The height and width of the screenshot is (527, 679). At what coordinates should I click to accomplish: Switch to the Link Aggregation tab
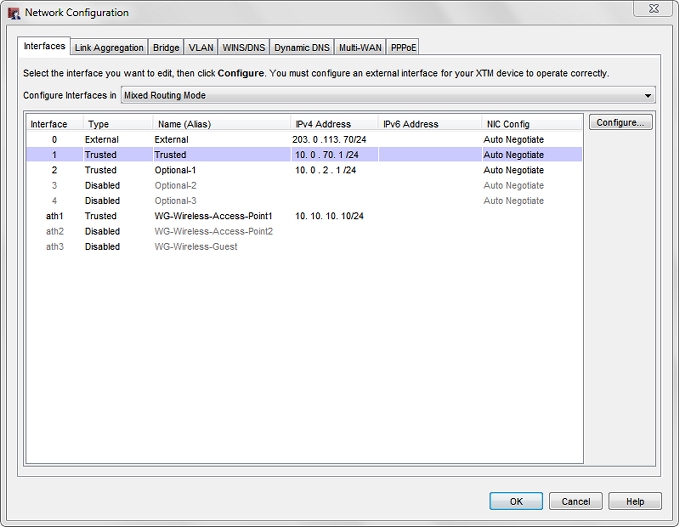pyautogui.click(x=109, y=48)
